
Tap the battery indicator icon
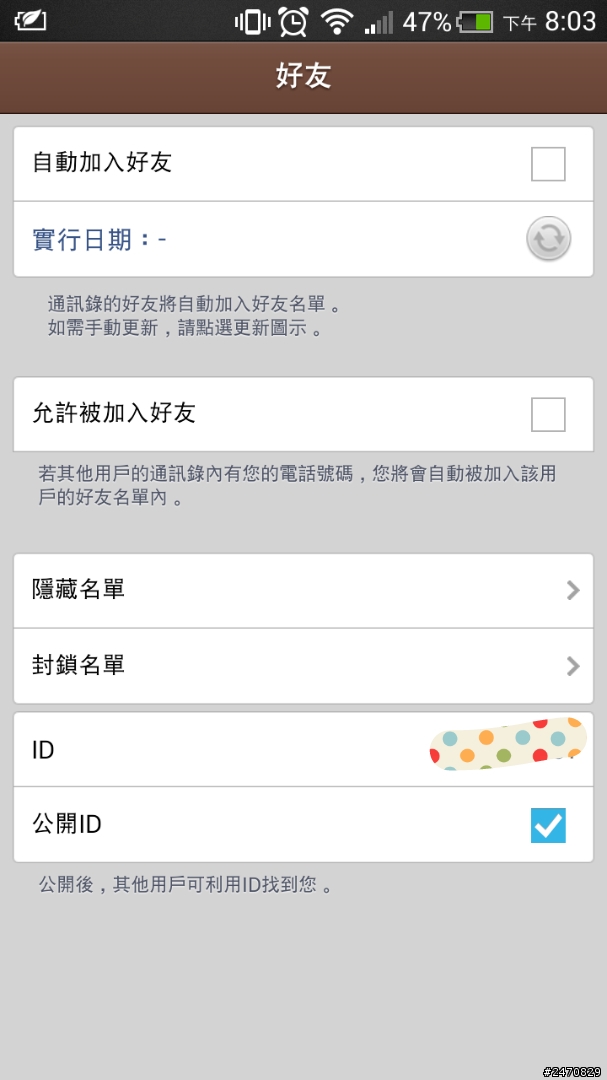pyautogui.click(x=475, y=22)
